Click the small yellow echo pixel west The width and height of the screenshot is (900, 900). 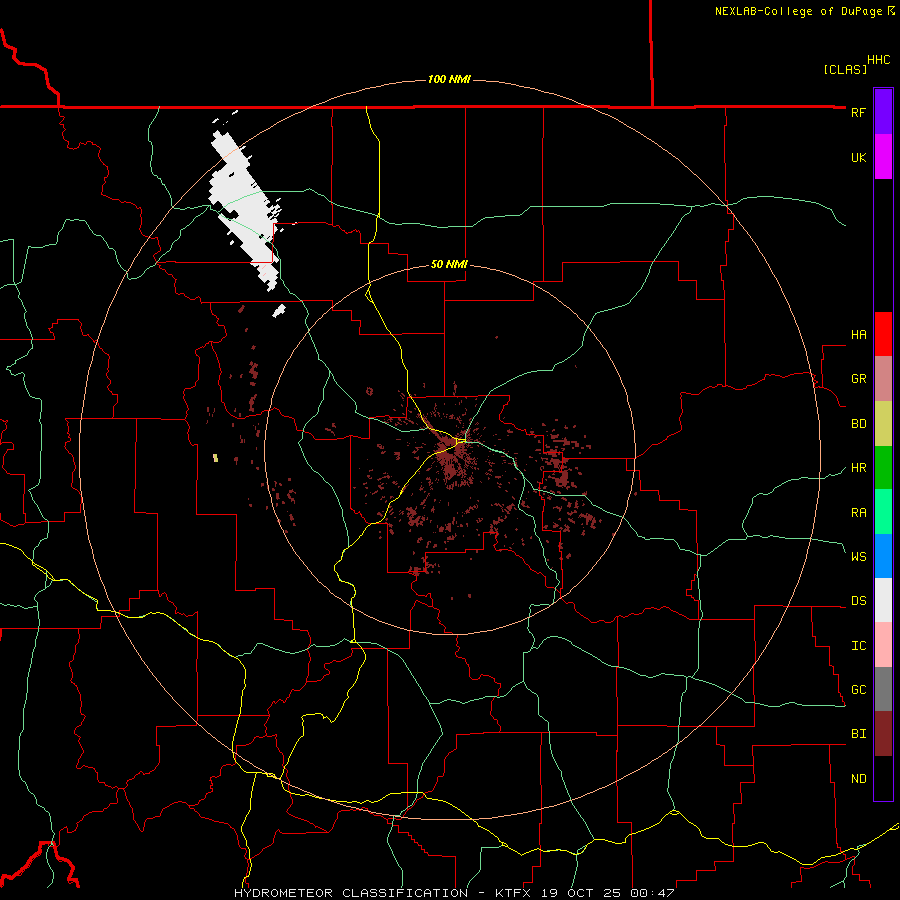(215, 457)
